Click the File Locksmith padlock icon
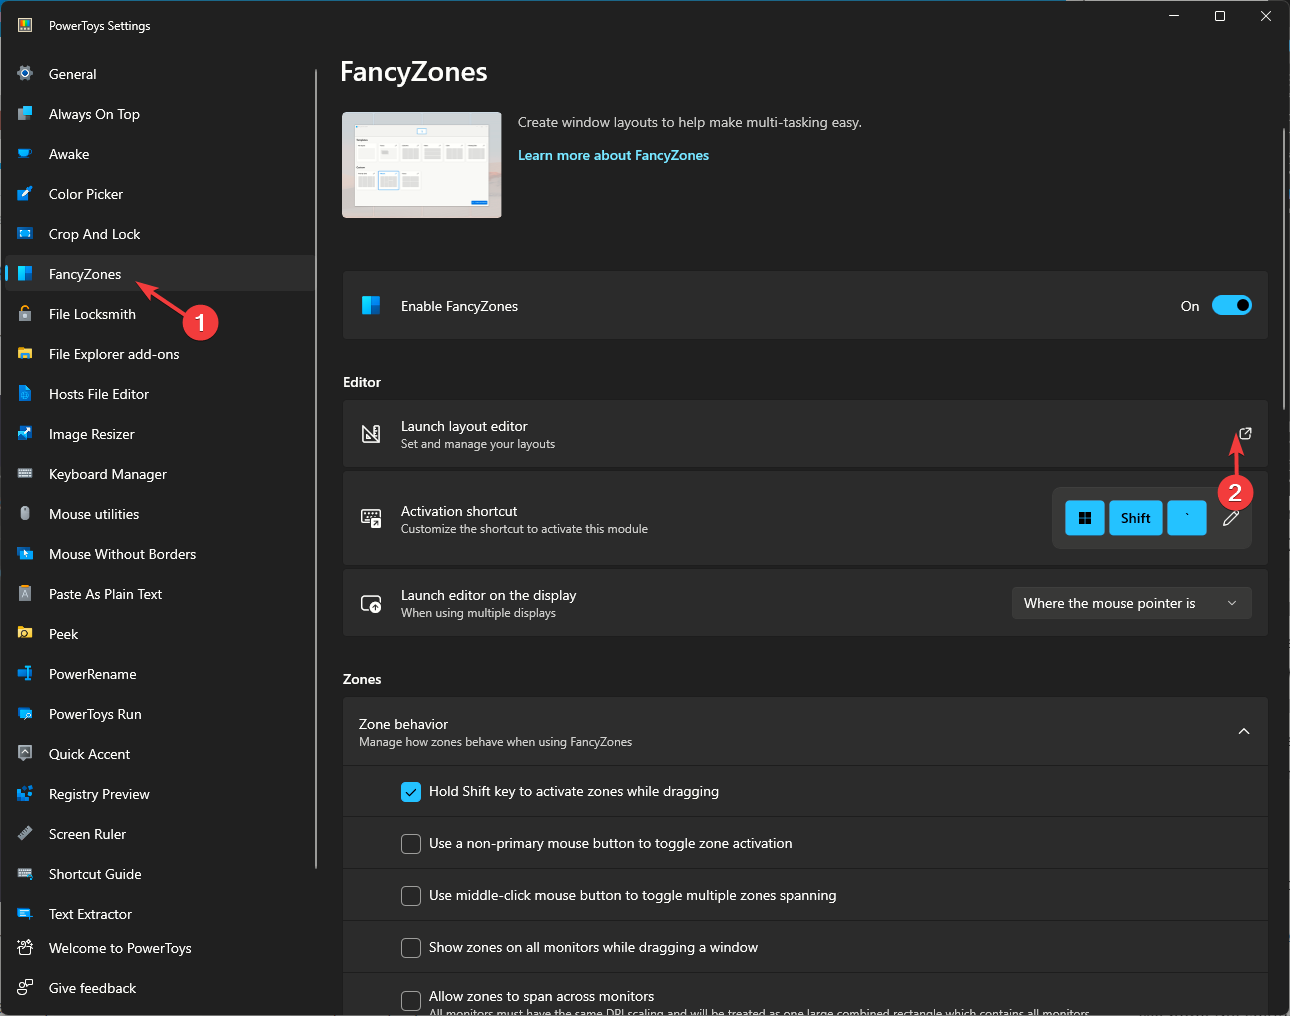 pyautogui.click(x=25, y=314)
